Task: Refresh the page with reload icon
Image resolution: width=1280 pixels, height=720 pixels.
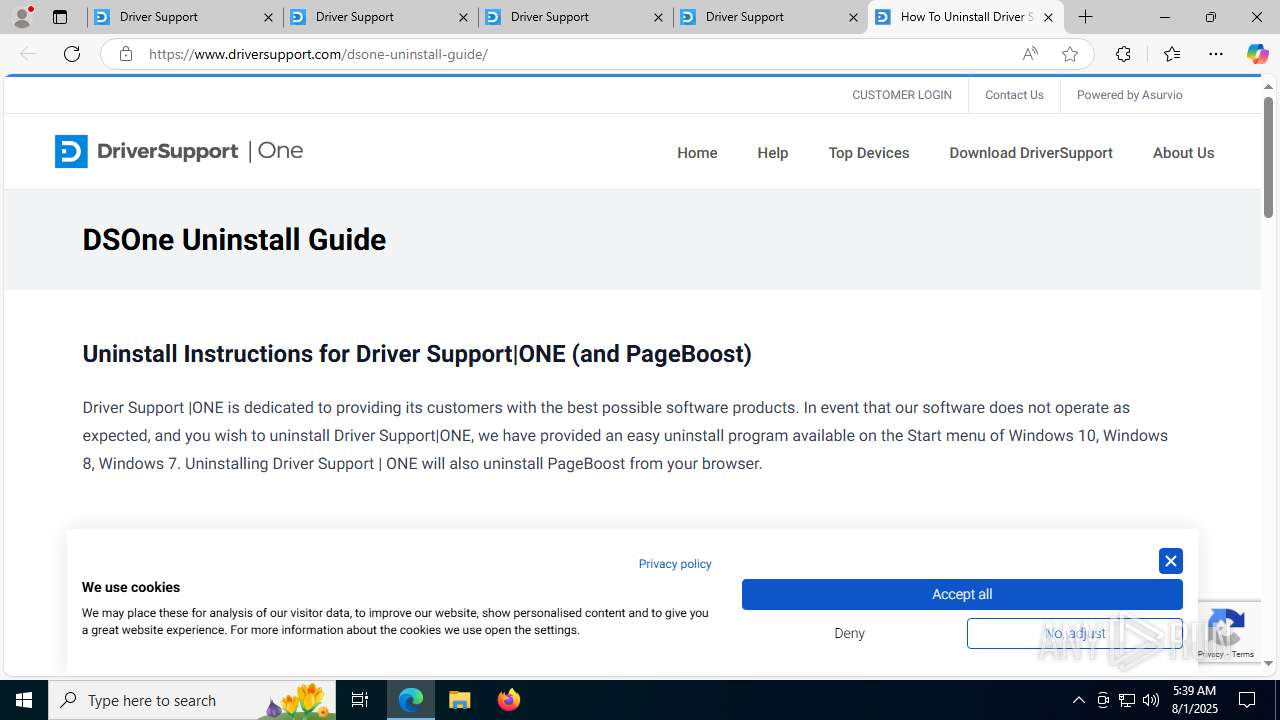Action: 72,54
